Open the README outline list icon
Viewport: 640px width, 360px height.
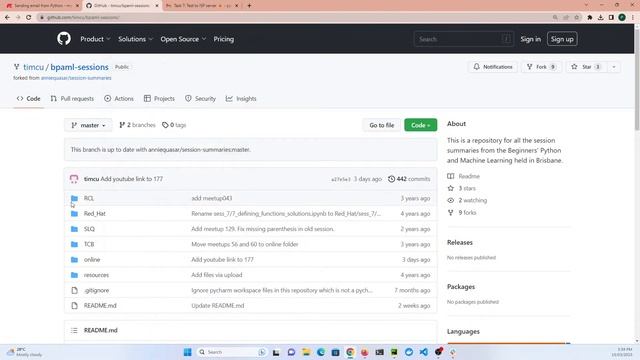pyautogui.click(x=74, y=330)
